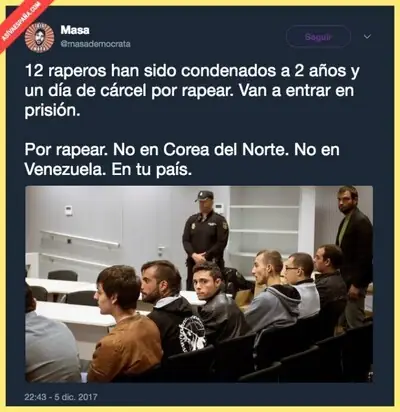Click the tweet date 5 dic. 2017
Screen dimensions: 400x412
click(76, 397)
